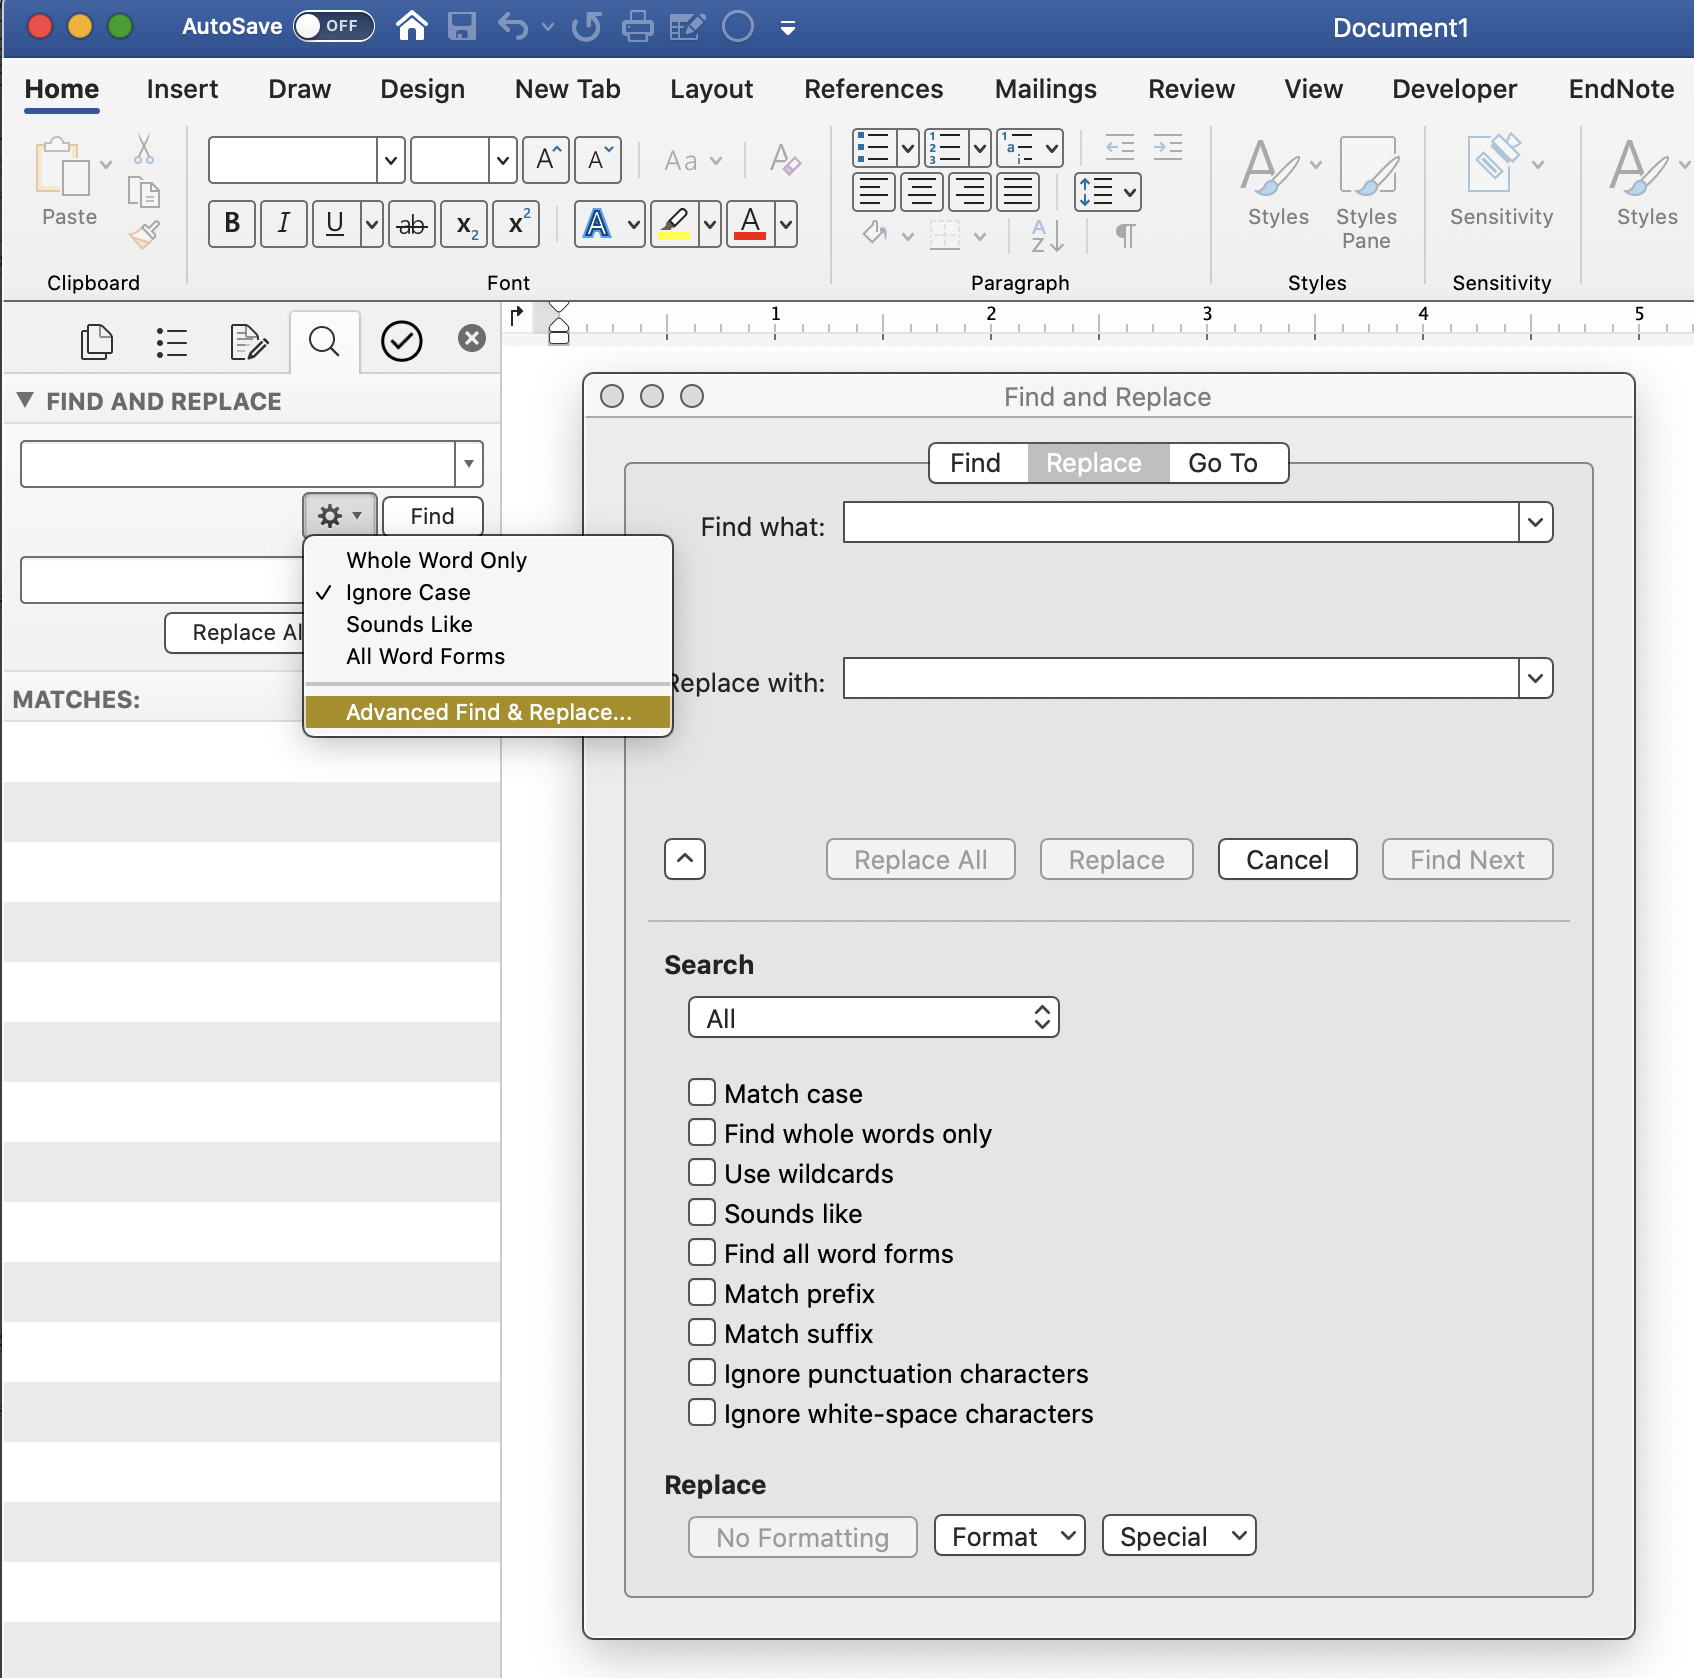Show paragraph marks with pilcrow icon
The height and width of the screenshot is (1678, 1694).
coord(1125,236)
